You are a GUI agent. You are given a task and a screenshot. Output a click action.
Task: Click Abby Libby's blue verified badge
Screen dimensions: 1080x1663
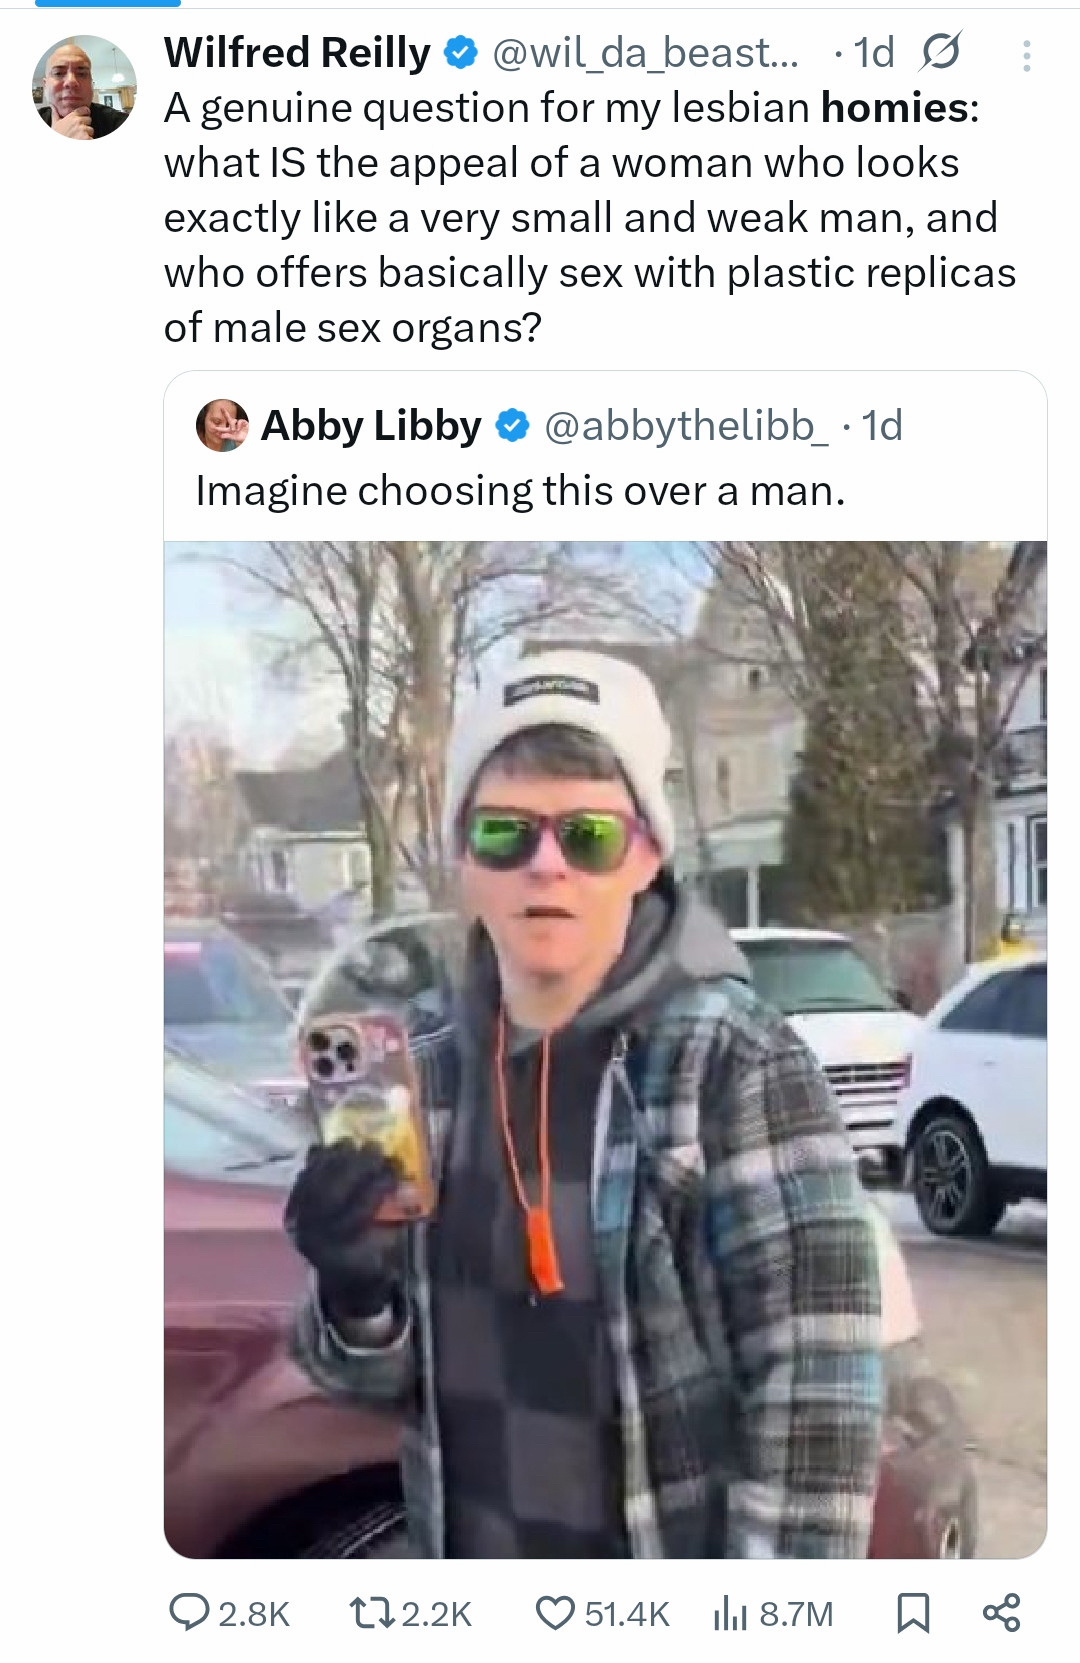pos(513,426)
